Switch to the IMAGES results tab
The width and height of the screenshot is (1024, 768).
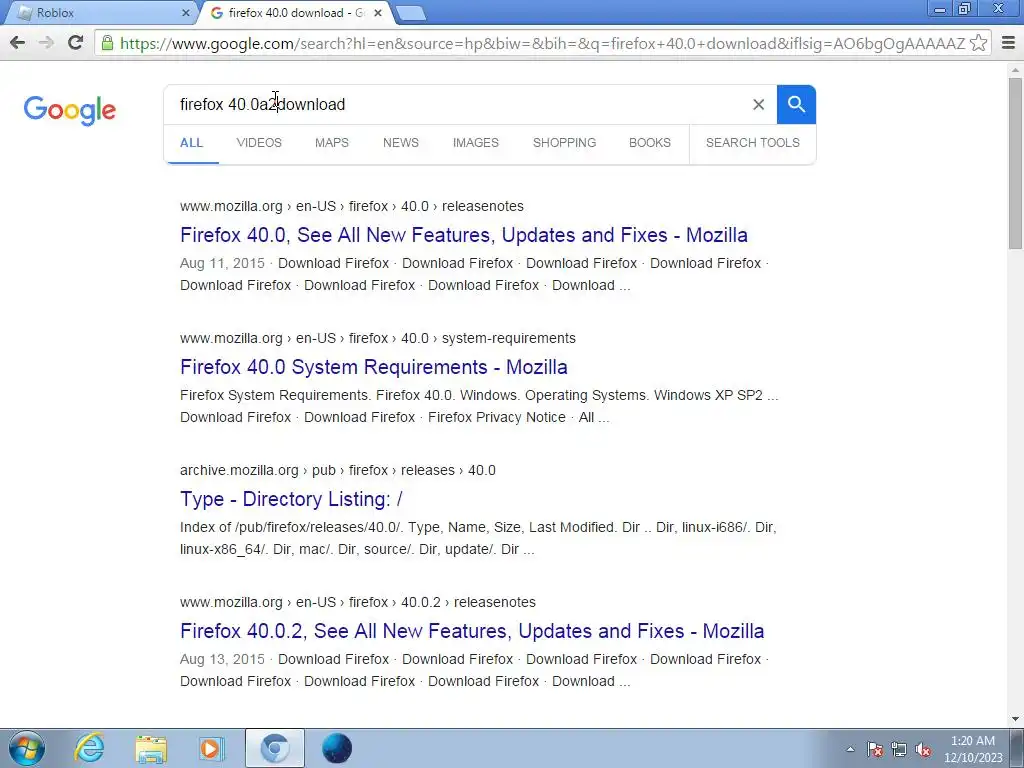(x=475, y=142)
